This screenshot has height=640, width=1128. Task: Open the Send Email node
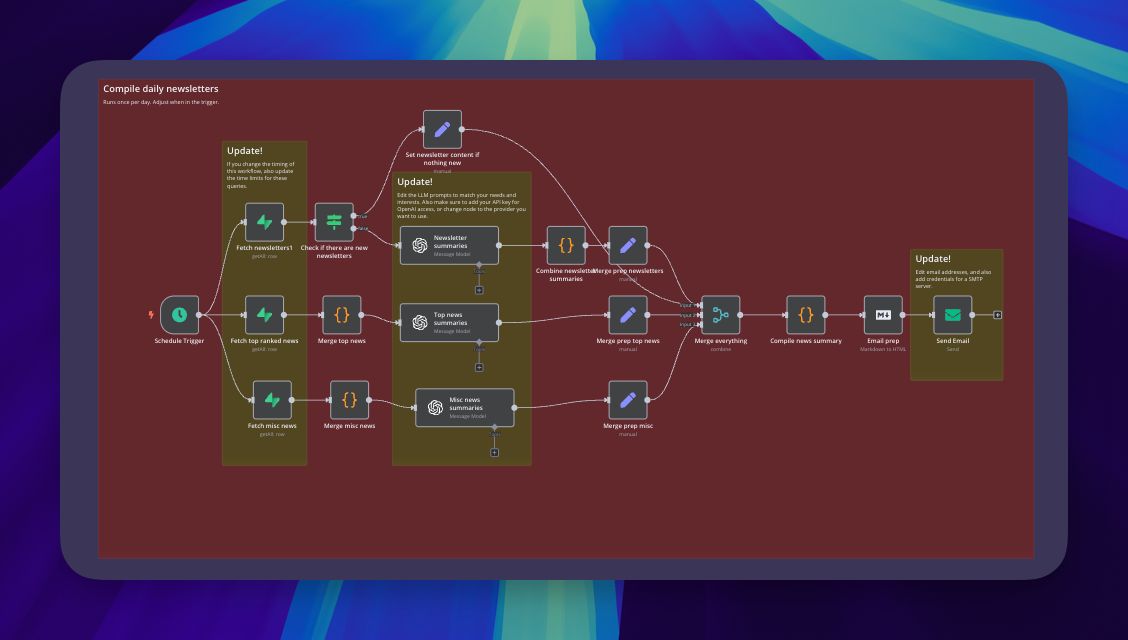(x=953, y=315)
